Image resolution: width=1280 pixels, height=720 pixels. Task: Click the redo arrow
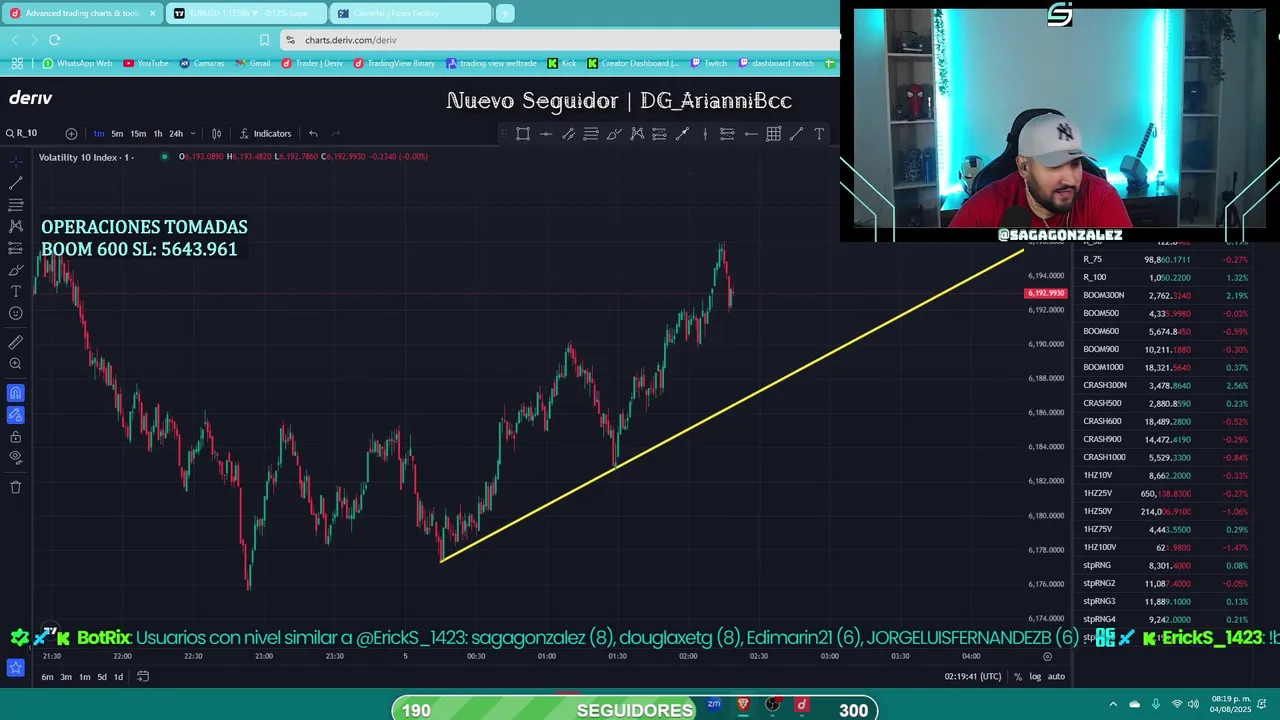click(x=336, y=134)
